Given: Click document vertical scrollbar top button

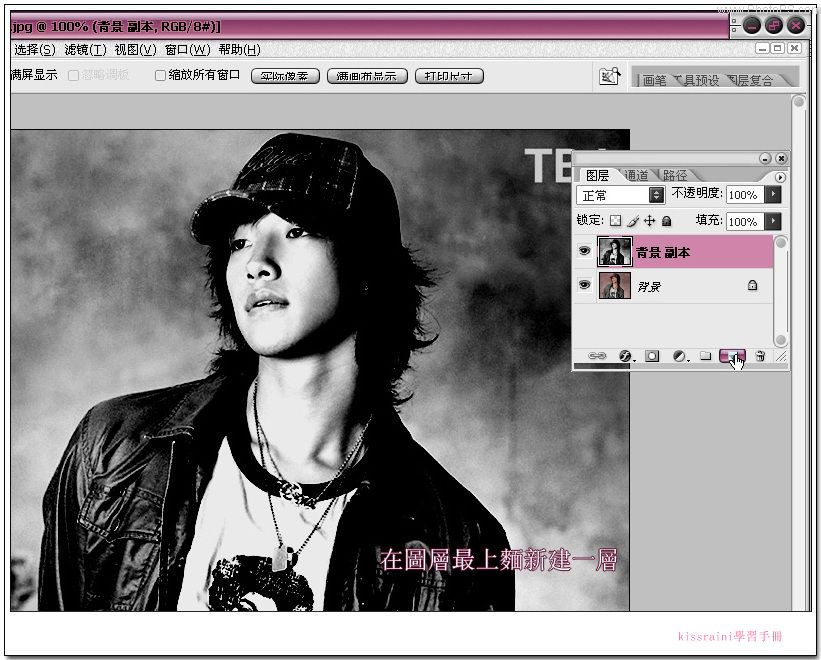Looking at the screenshot, I should click(x=798, y=102).
